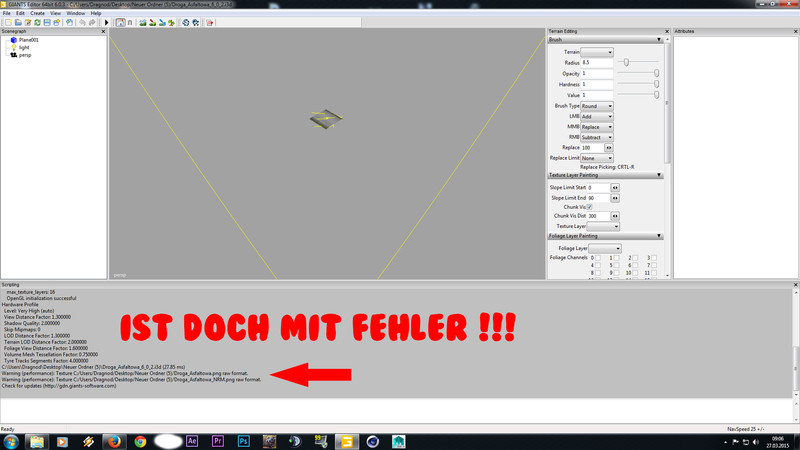Click the Slope Limit End input field
This screenshot has width=800, height=450.
pyautogui.click(x=596, y=198)
